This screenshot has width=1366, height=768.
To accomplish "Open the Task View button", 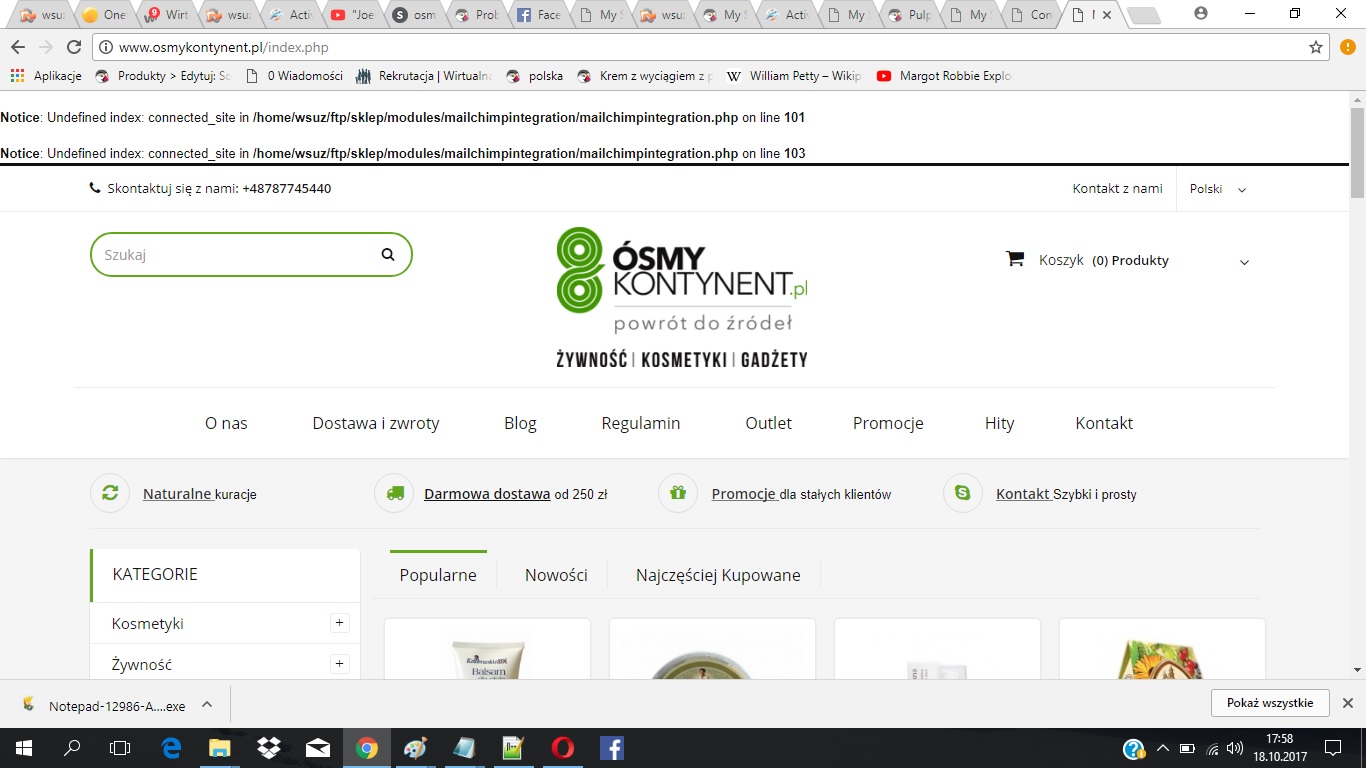I will coord(120,748).
